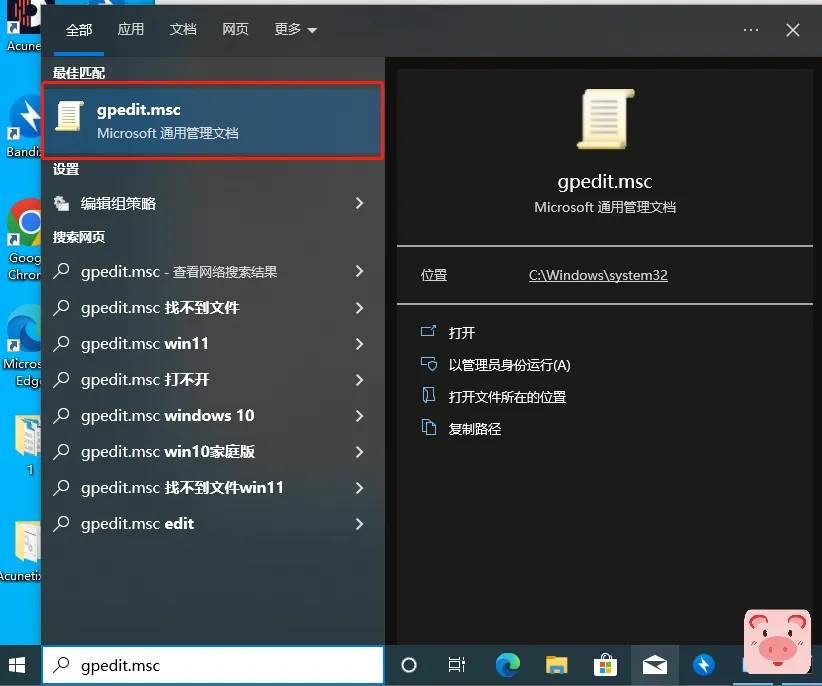Expand the 查看网络搜索结果 chevron
The height and width of the screenshot is (686, 822).
(360, 271)
